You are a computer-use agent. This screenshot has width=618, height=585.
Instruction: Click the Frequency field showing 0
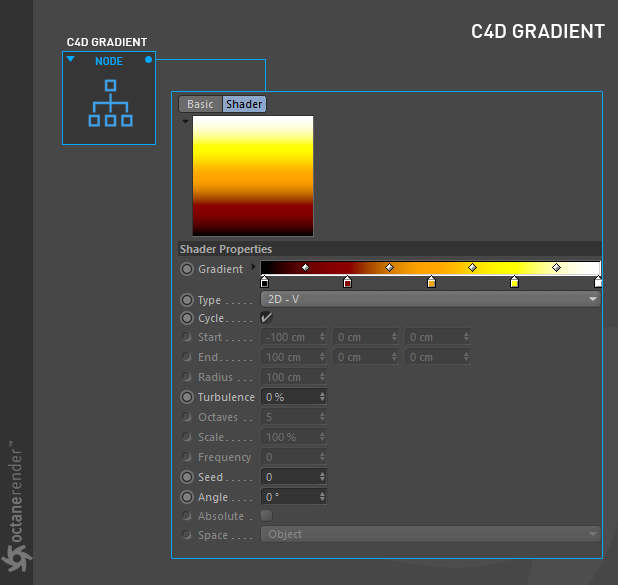[x=294, y=457]
